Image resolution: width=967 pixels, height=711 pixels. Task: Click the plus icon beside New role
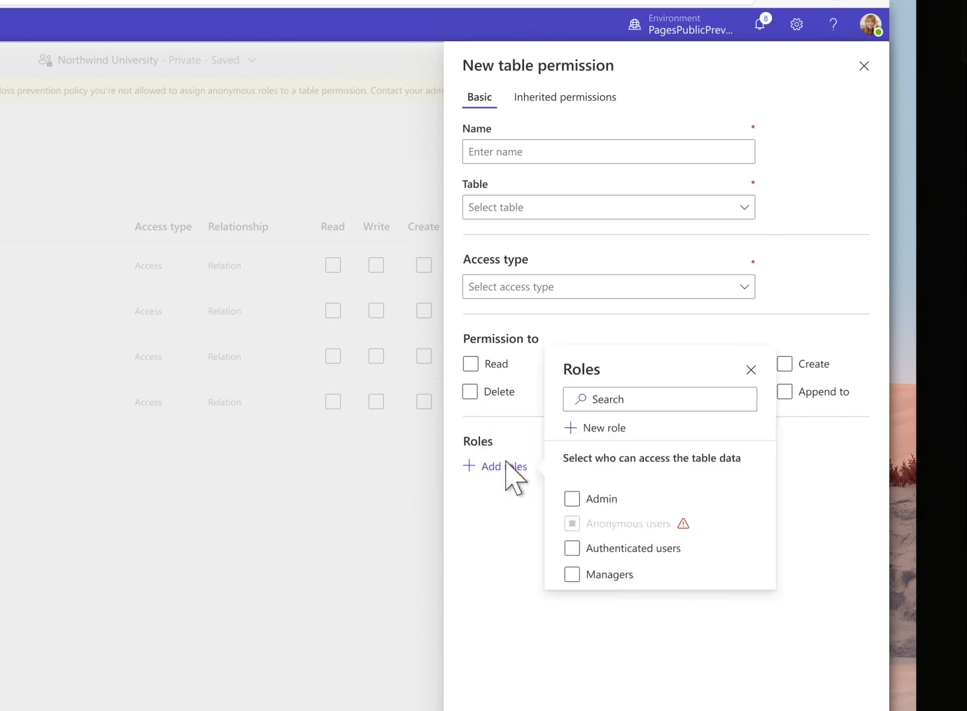570,428
